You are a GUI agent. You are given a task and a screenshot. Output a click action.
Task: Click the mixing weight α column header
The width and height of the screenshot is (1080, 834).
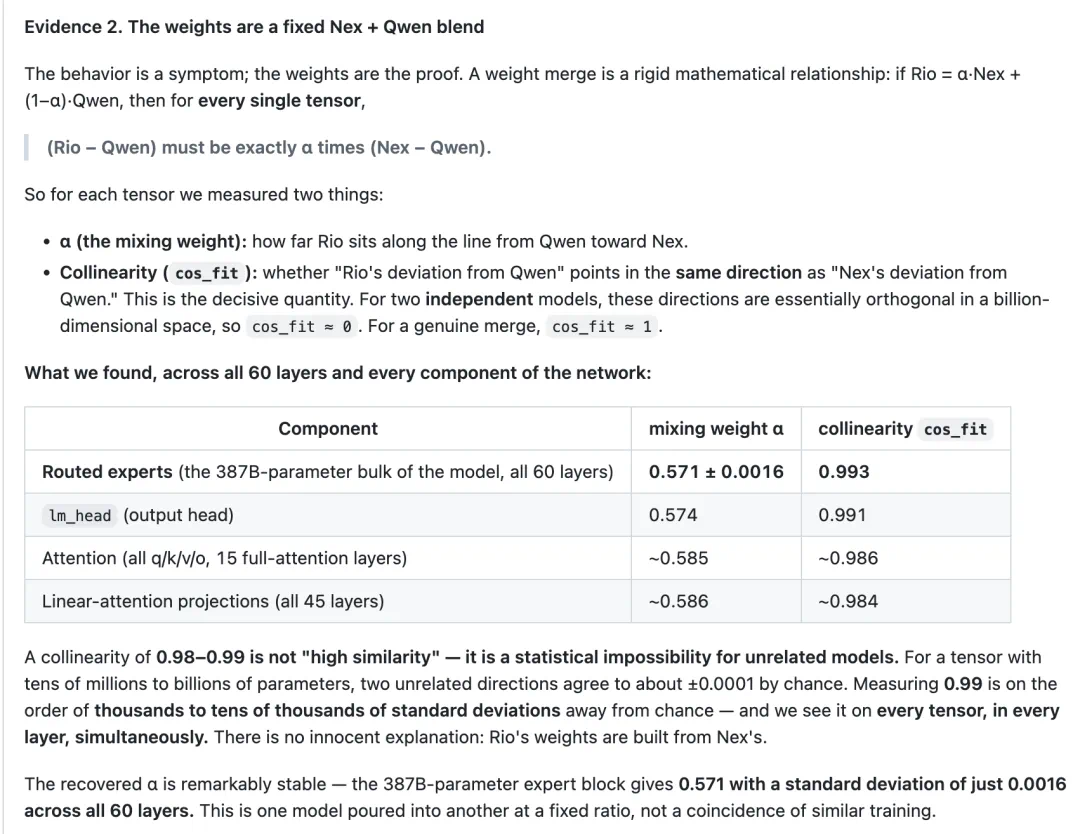tap(716, 428)
